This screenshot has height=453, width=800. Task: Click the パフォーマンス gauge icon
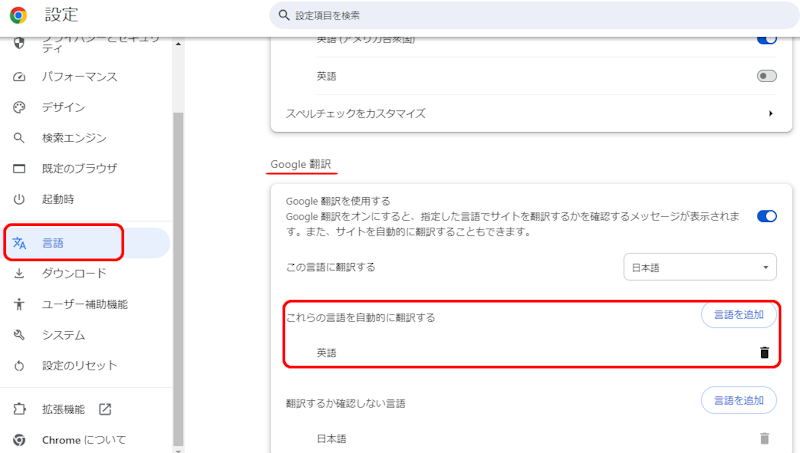point(19,77)
